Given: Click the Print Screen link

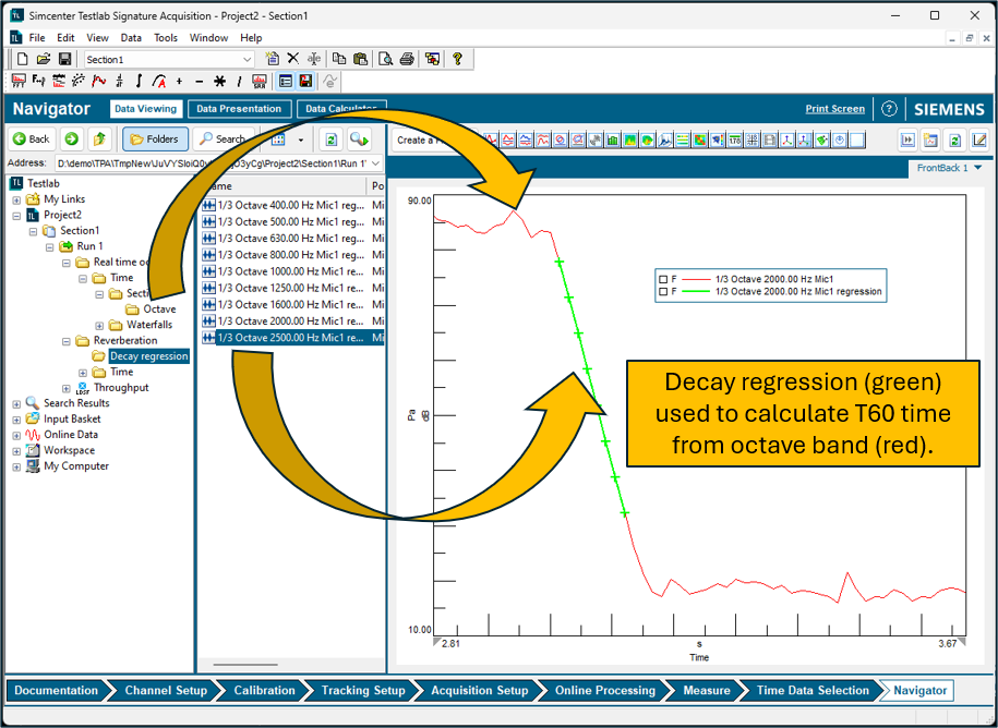Looking at the screenshot, I should click(x=835, y=109).
